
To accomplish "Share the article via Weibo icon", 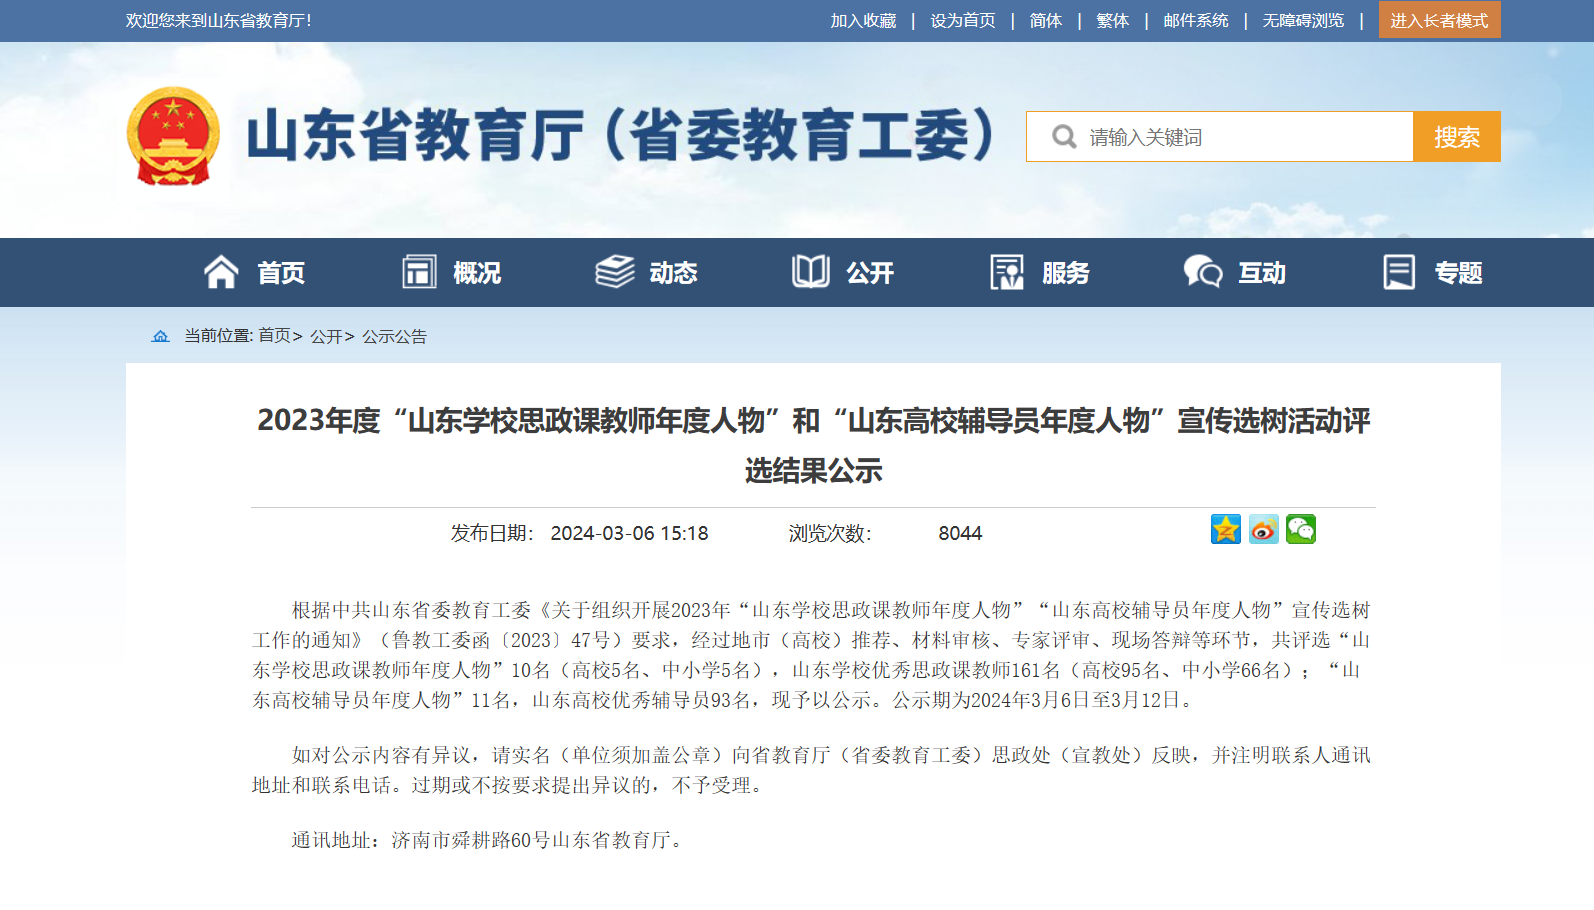I will click(x=1263, y=529).
